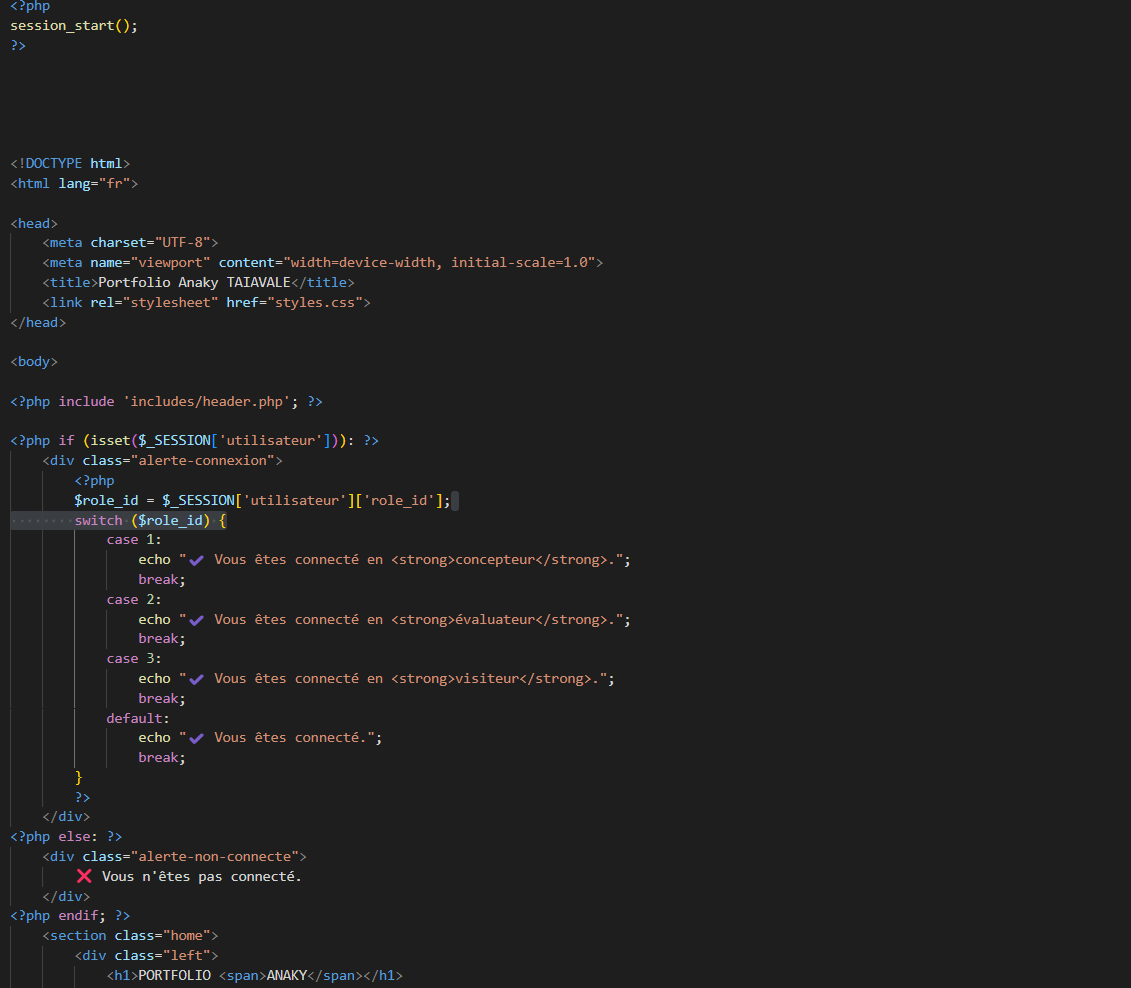Viewport: 1131px width, 988px height.
Task: Click the "case 2:" label
Action: 134,599
